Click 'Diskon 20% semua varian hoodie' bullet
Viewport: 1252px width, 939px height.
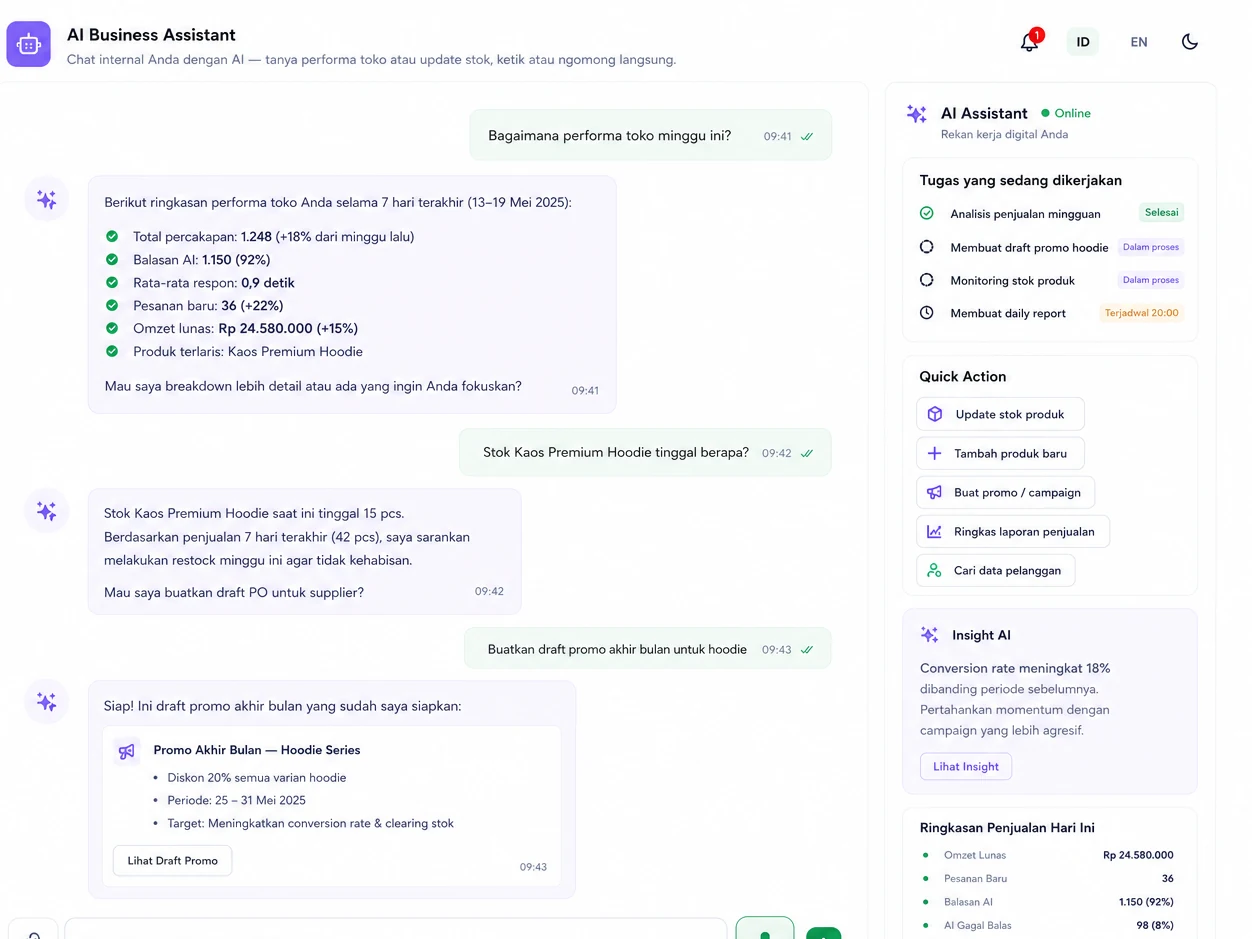click(x=257, y=778)
